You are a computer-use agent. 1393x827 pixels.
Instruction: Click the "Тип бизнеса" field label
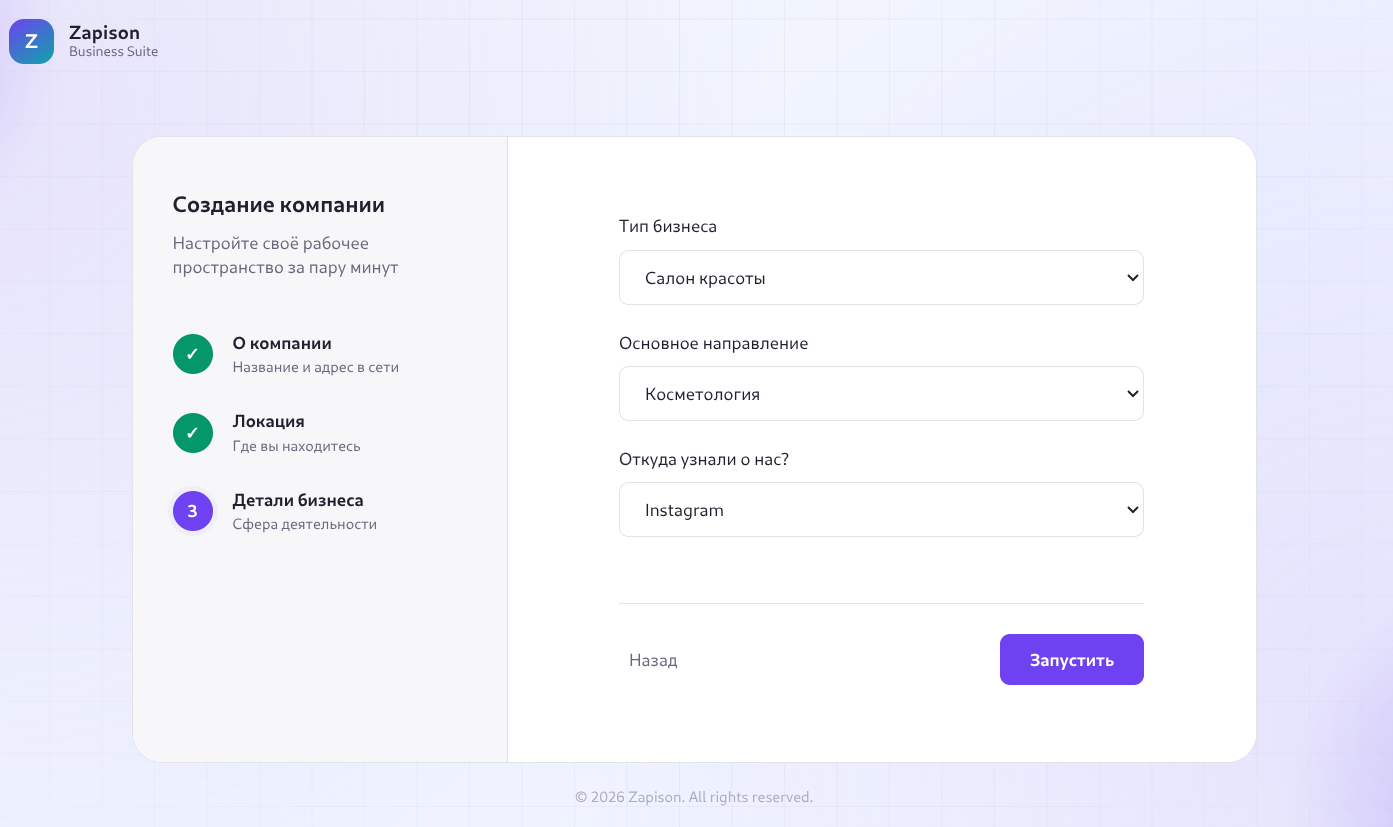[668, 226]
